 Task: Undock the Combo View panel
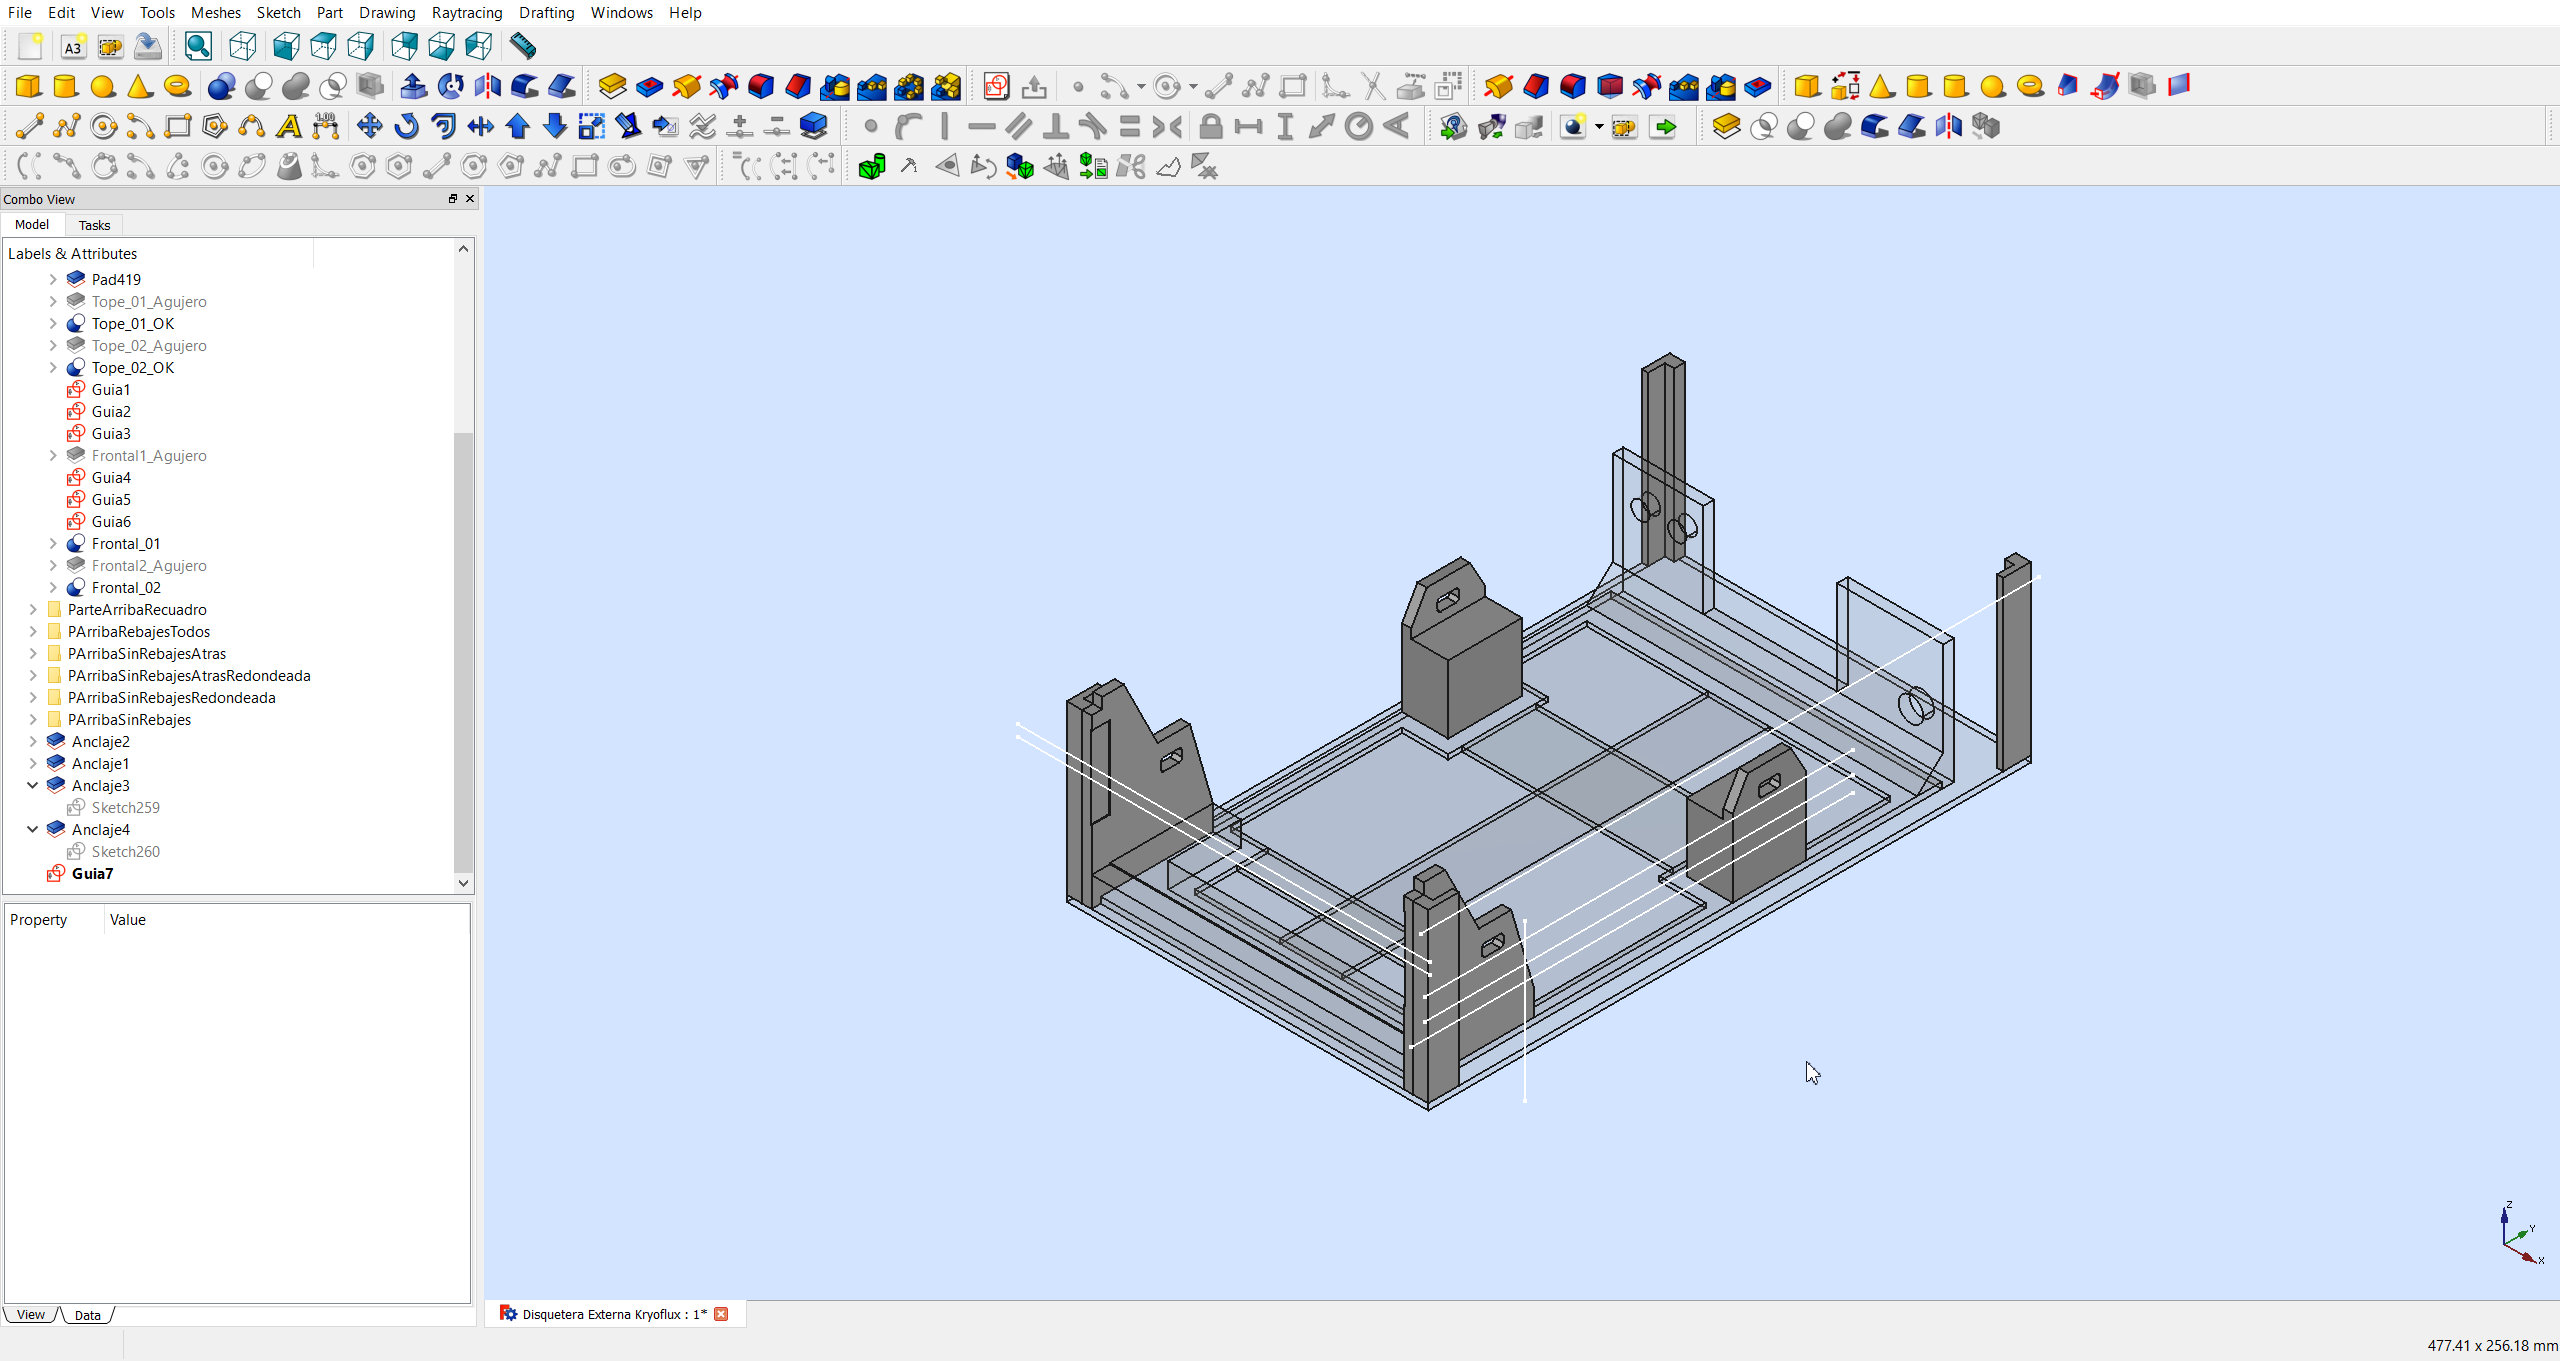(x=453, y=199)
